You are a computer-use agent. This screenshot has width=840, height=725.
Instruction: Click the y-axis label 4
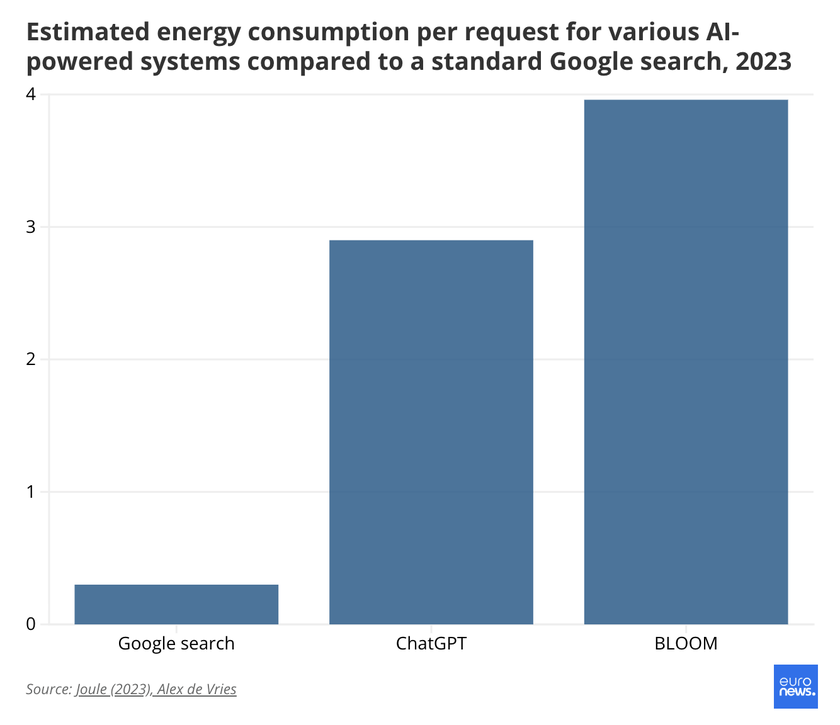click(31, 94)
